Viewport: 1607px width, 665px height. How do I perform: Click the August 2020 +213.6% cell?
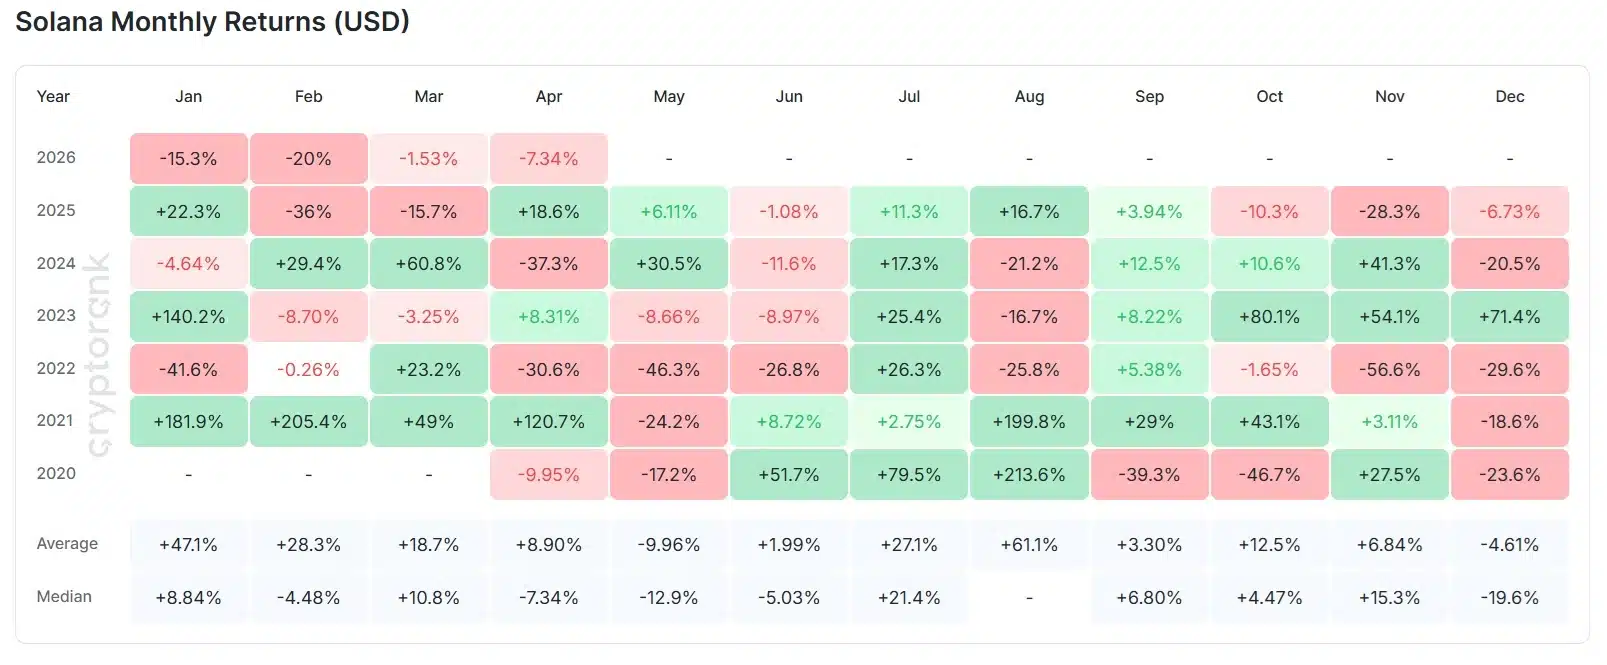pos(1029,475)
